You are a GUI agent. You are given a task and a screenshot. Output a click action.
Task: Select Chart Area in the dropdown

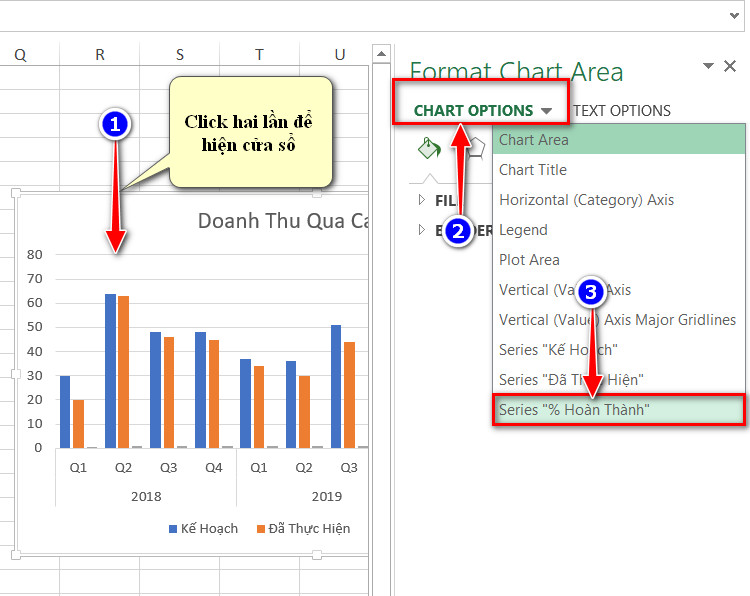[x=618, y=140]
